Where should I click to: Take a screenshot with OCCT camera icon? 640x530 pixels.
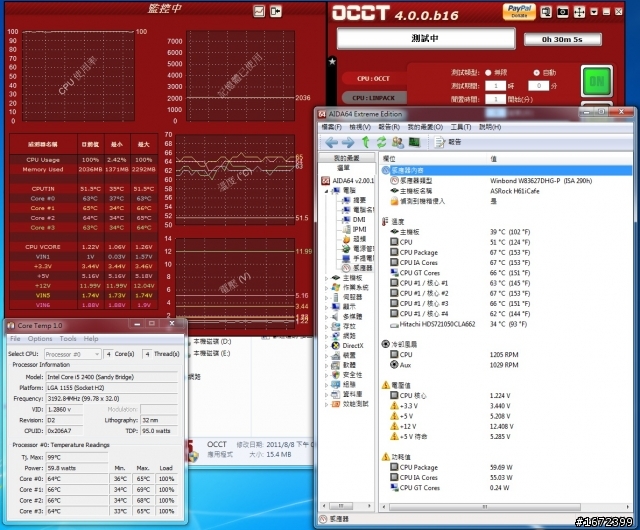[x=563, y=12]
